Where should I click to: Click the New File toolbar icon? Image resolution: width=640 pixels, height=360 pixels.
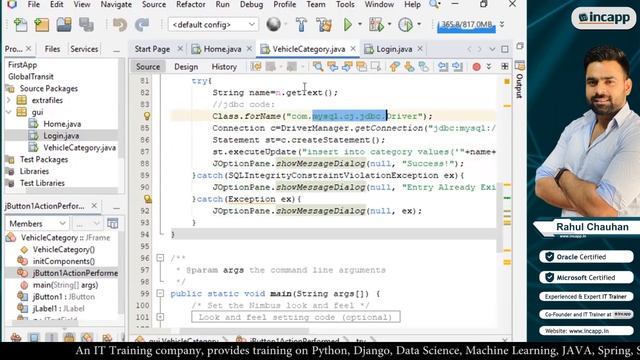[20, 25]
